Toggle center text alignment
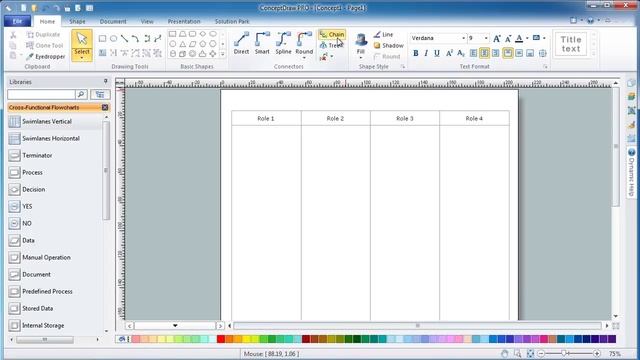Viewport: 640px width, 360px height. [x=484, y=53]
